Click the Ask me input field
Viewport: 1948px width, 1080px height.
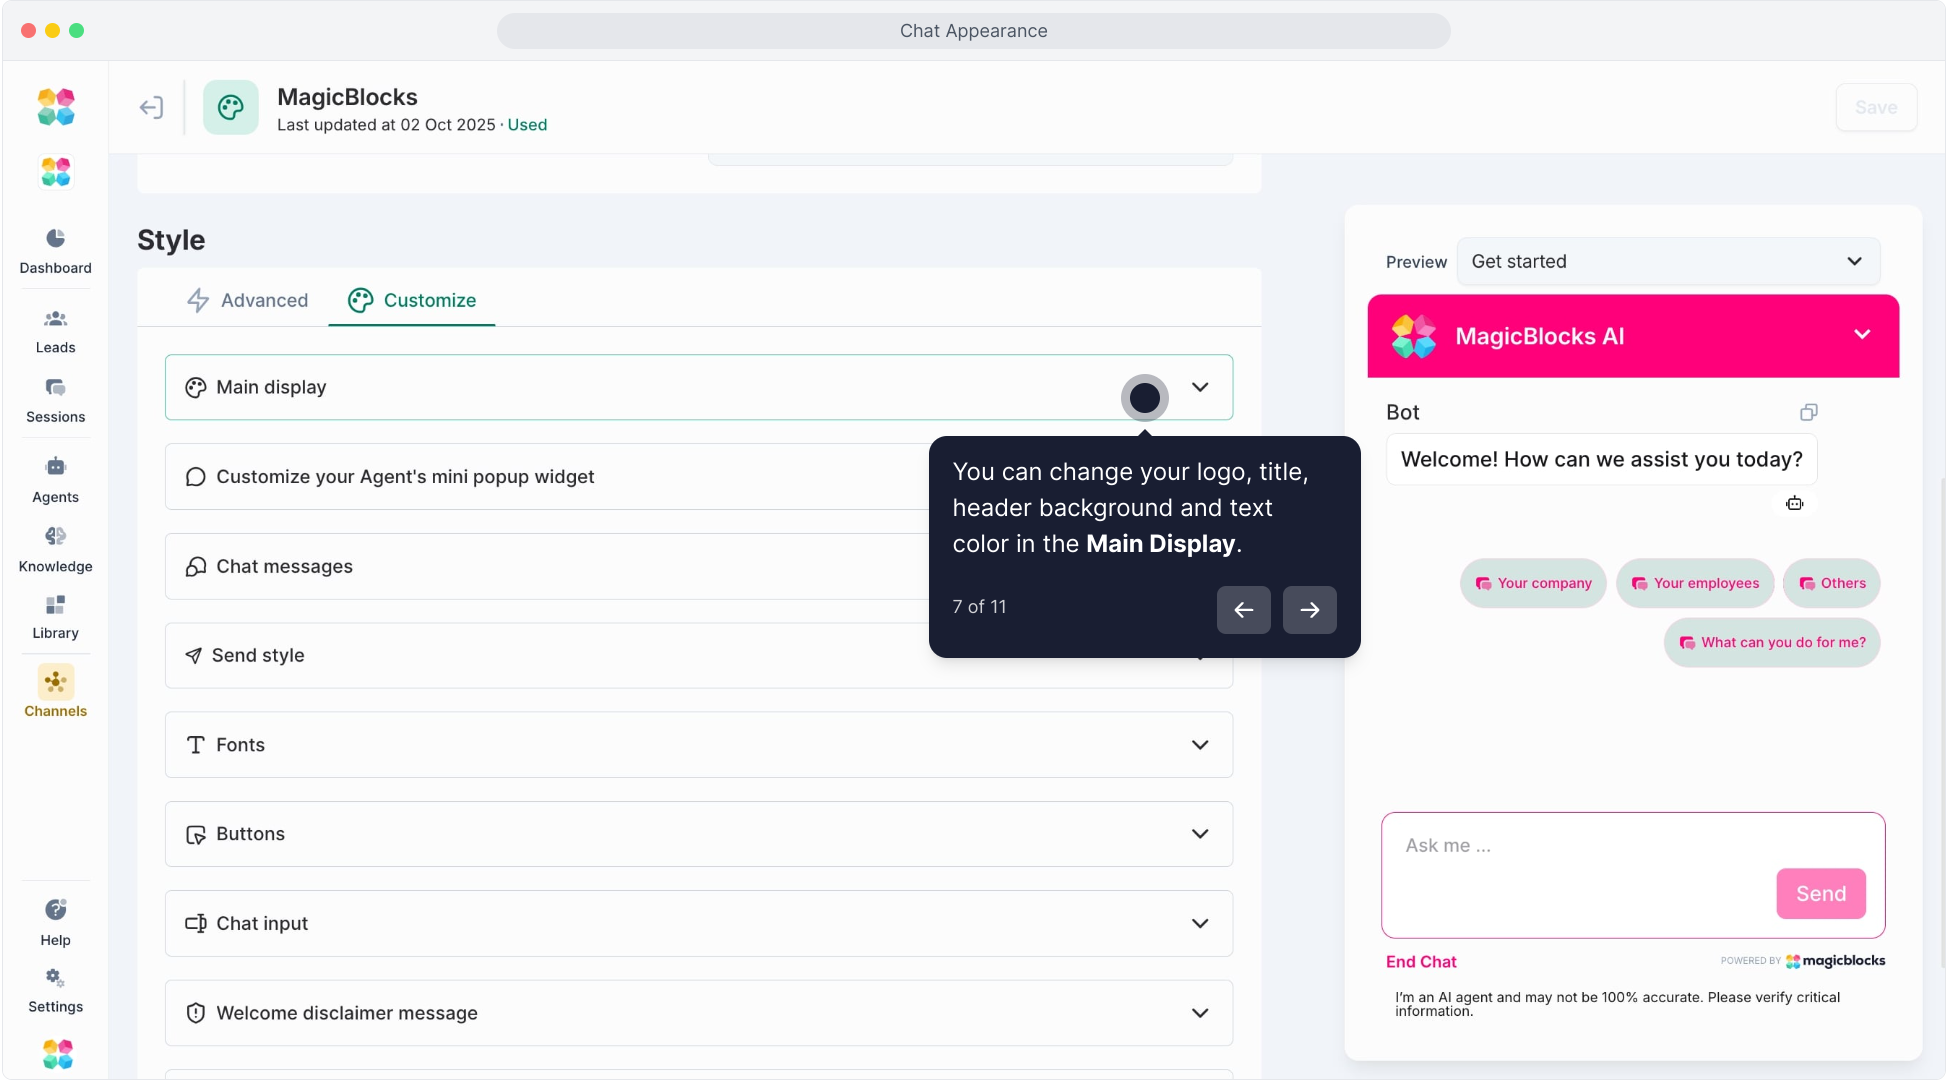(x=1580, y=846)
